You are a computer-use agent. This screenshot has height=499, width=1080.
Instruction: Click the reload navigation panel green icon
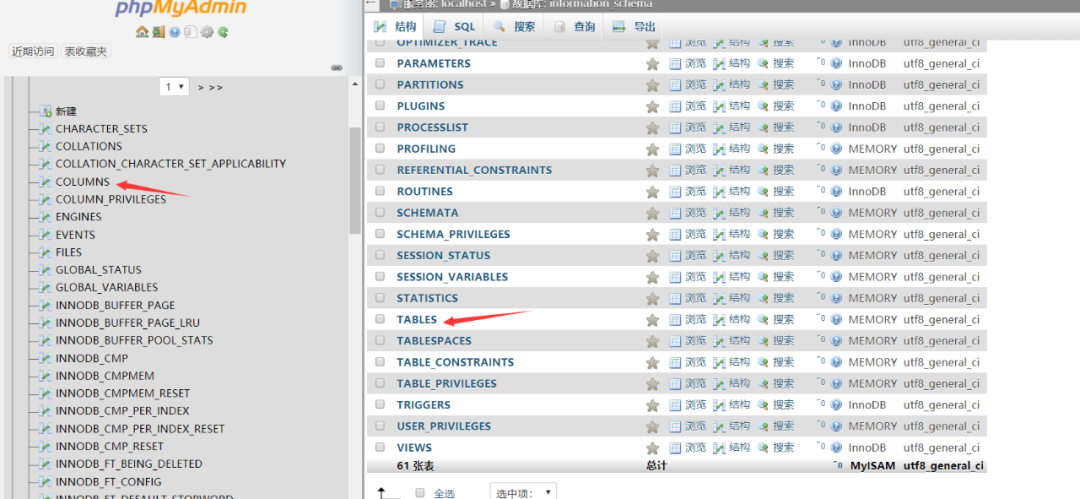[x=222, y=32]
